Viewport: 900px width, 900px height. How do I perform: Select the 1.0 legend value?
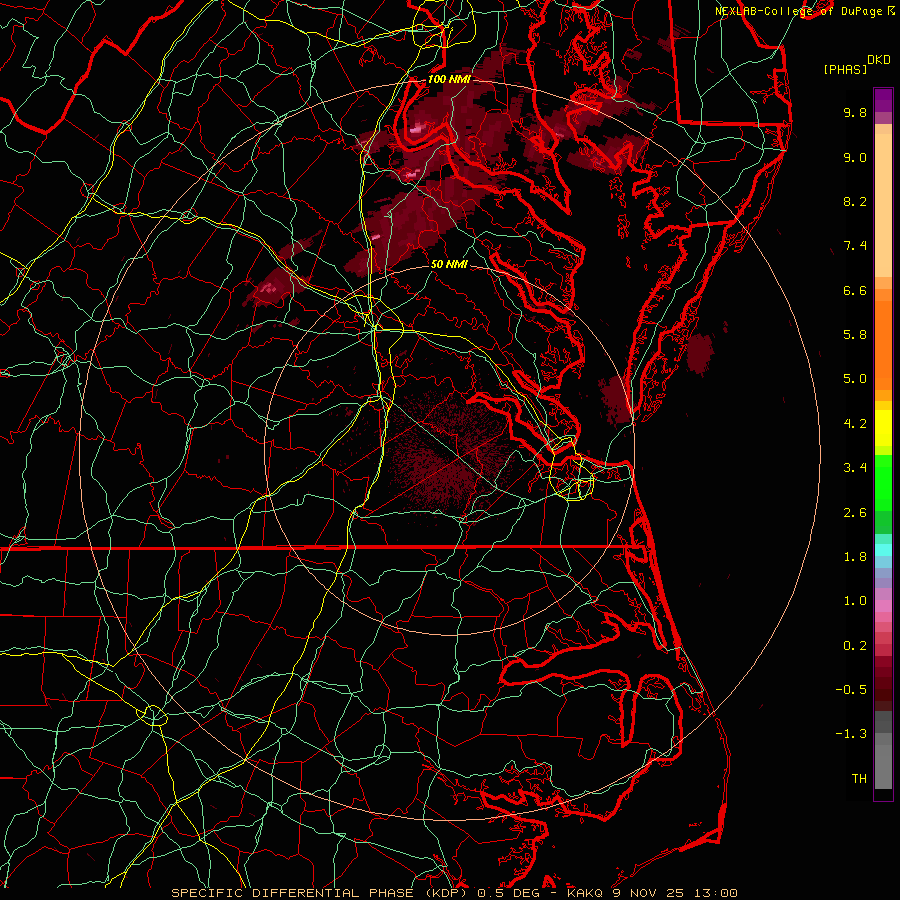pos(855,601)
